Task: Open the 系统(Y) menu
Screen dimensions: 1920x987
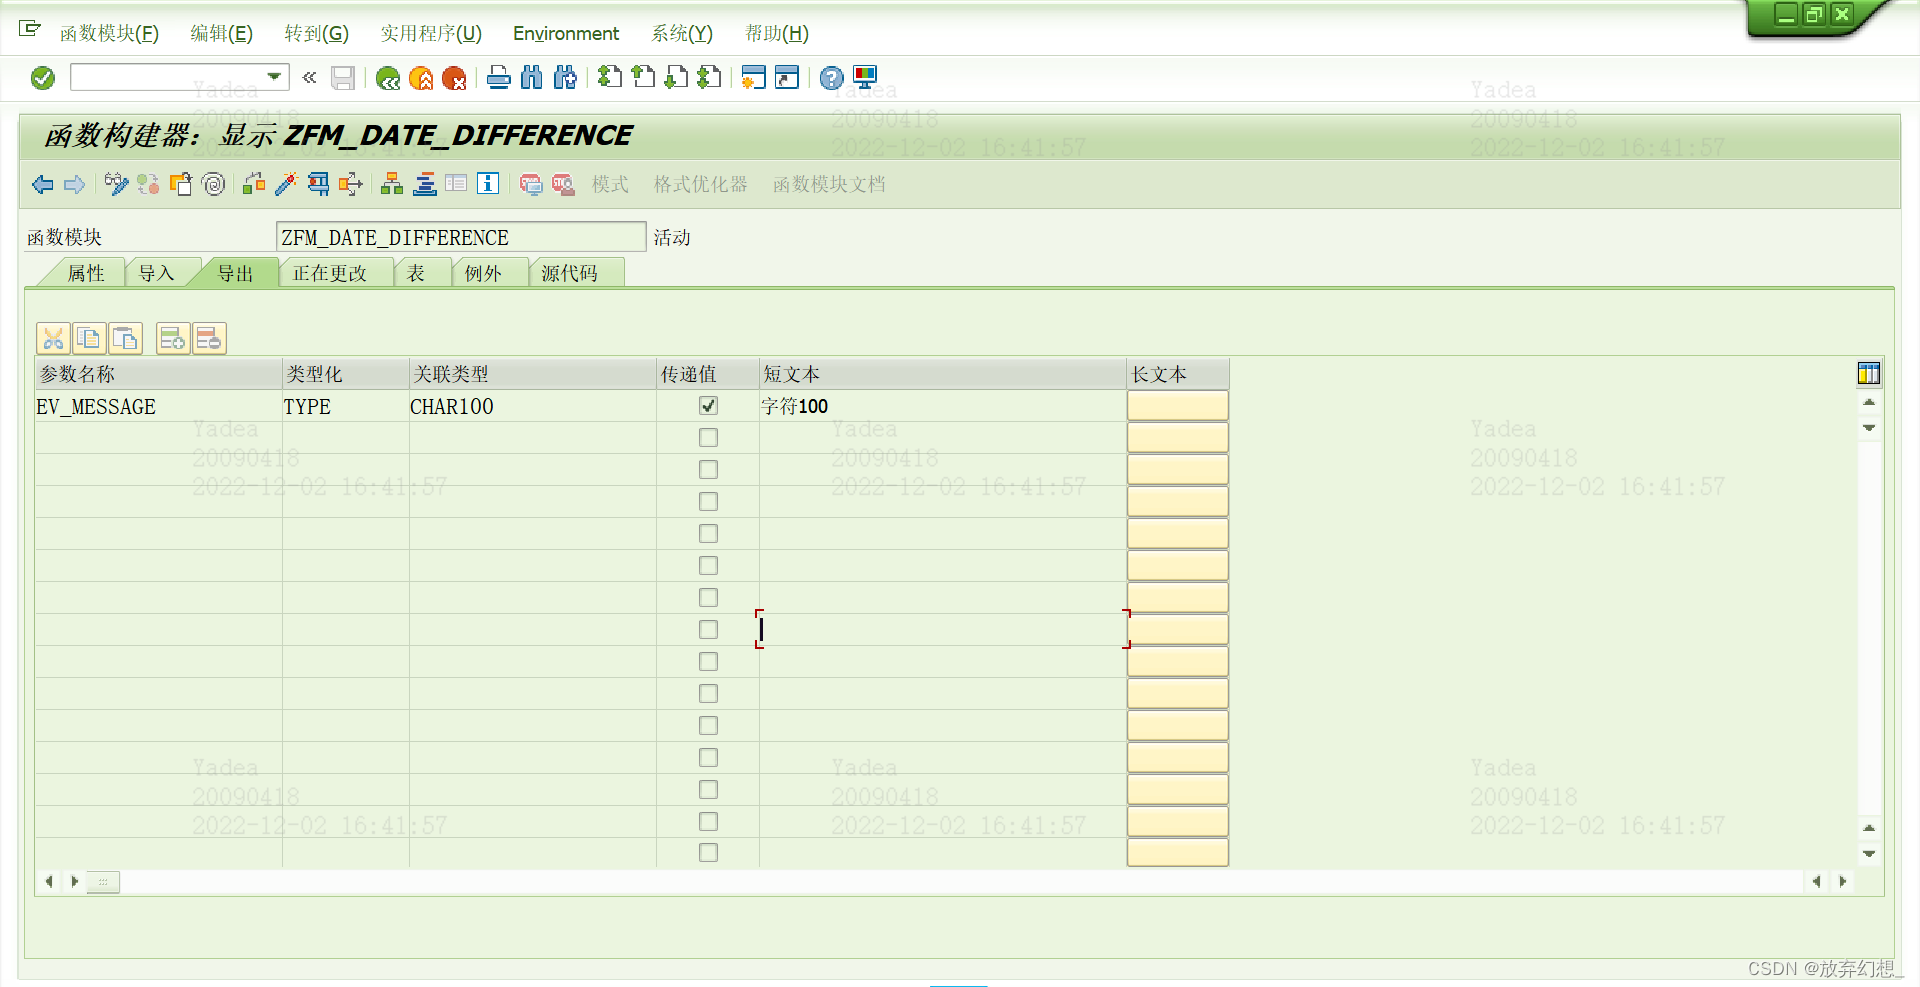Action: [x=682, y=33]
